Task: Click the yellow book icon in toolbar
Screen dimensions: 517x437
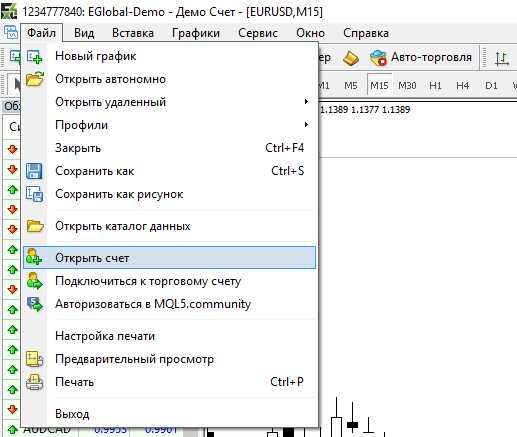Action: coord(351,58)
